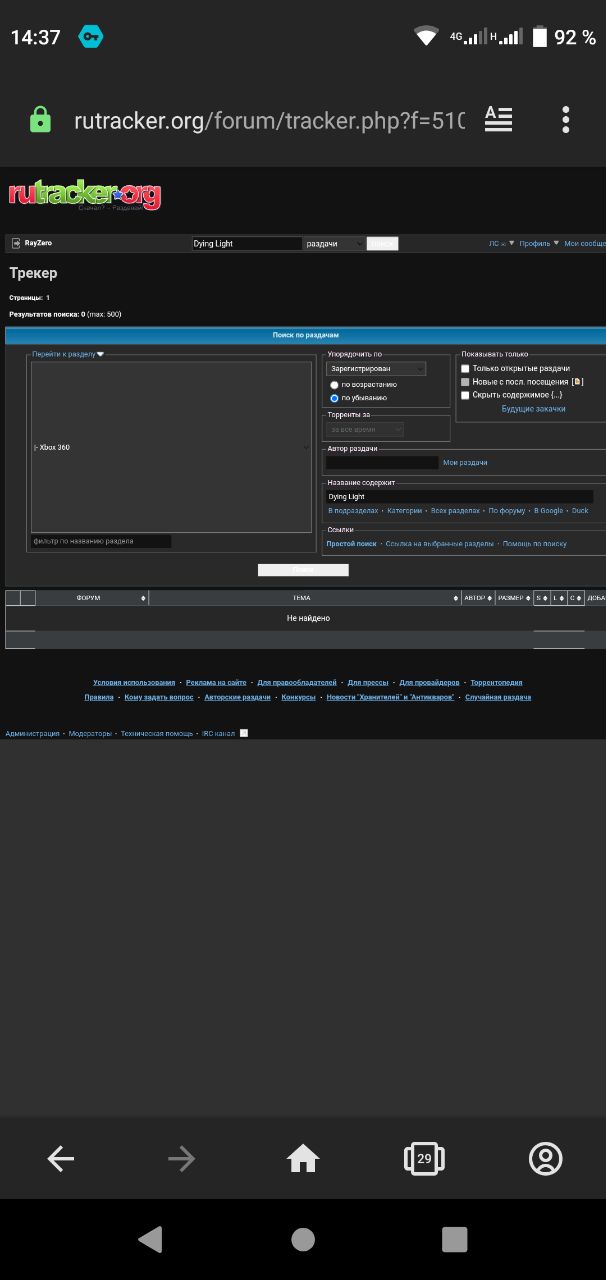
Task: Open 'Торрентопедия' footer link
Action: point(496,683)
